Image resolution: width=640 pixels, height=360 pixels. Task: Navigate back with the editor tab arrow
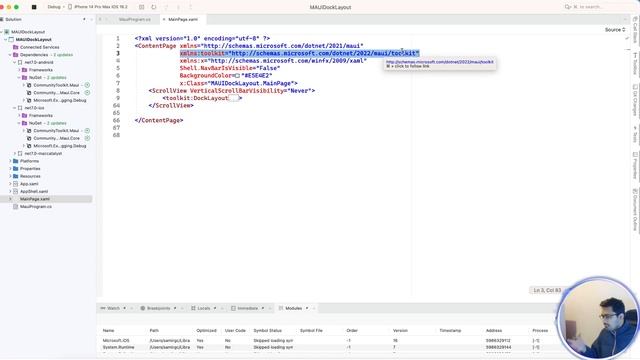pyautogui.click(x=100, y=19)
